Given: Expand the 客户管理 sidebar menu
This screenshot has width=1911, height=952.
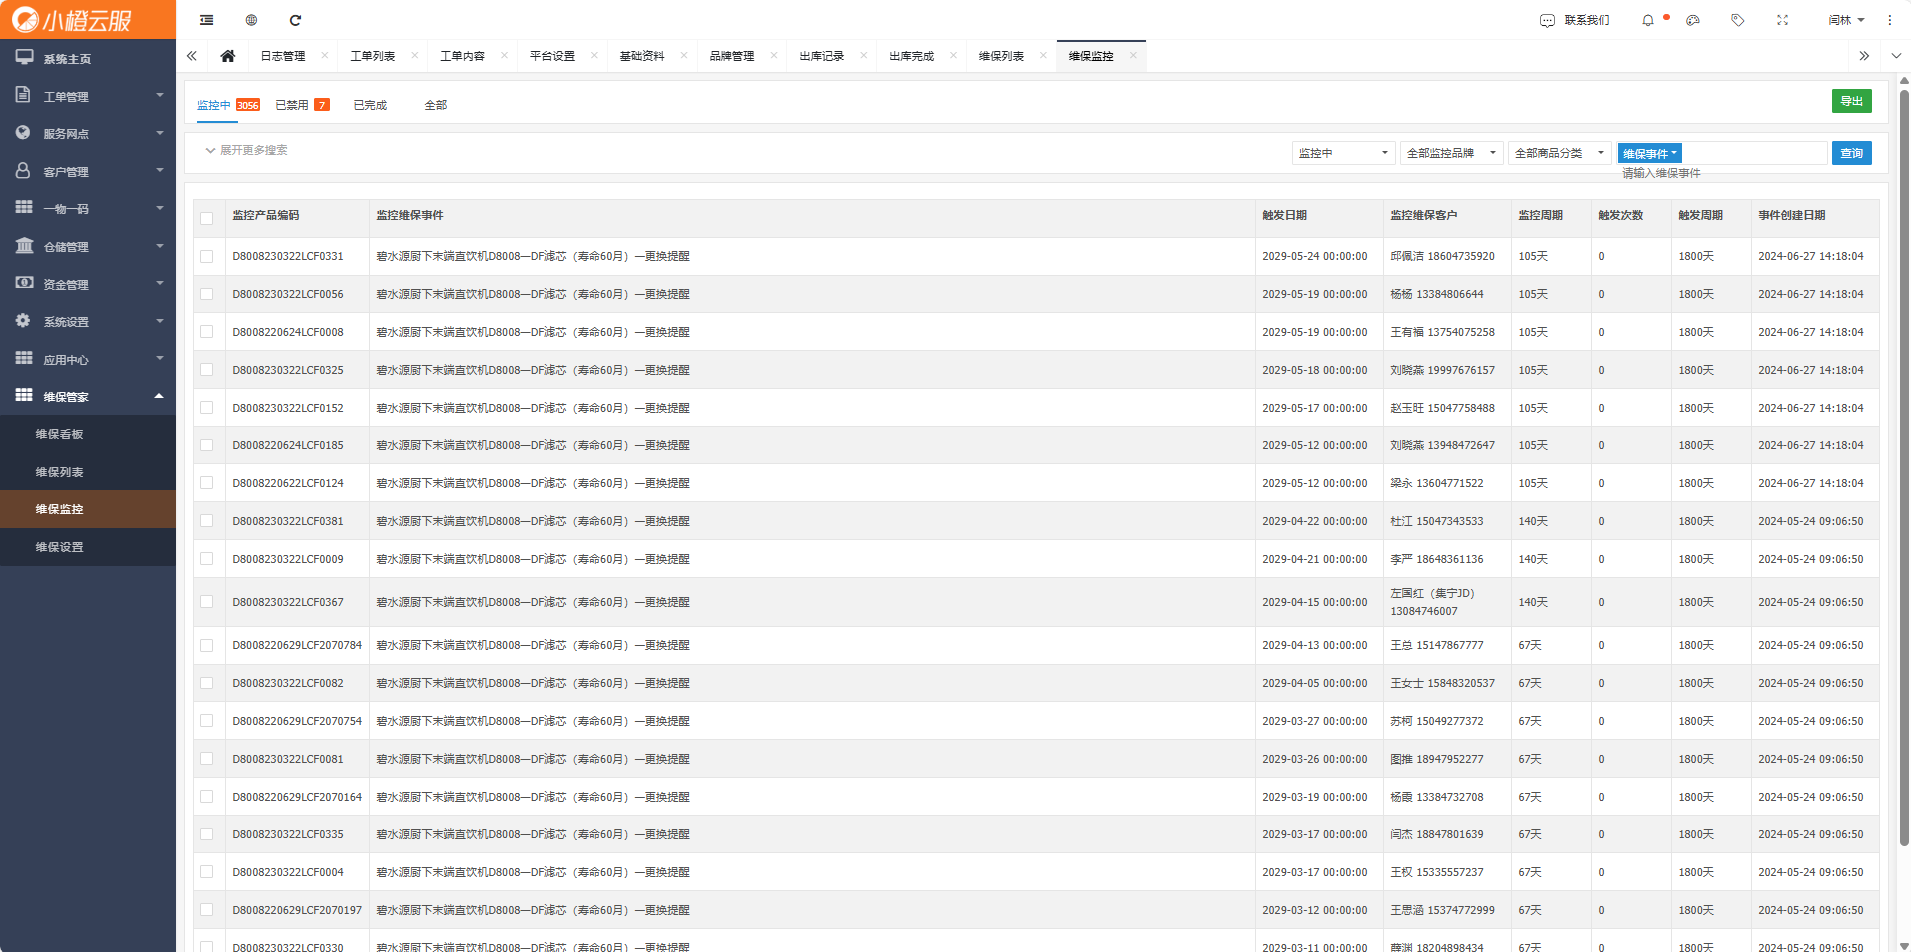Looking at the screenshot, I should tap(88, 171).
